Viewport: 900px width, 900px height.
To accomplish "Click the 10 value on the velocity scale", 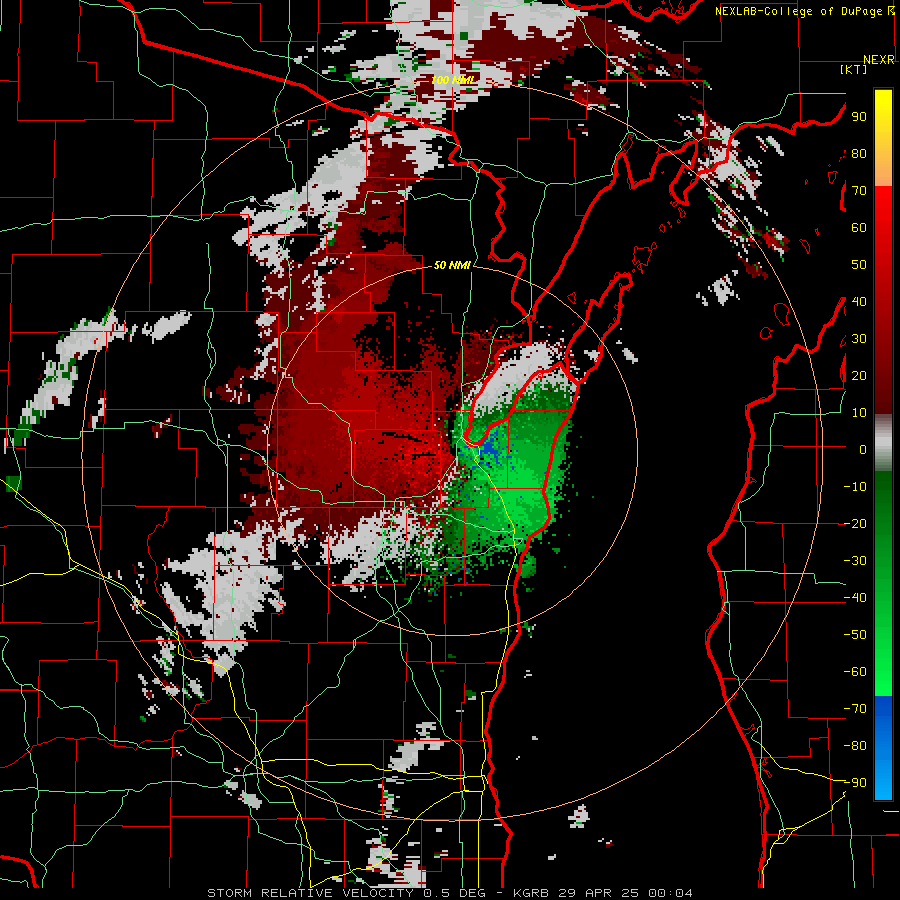I will [859, 413].
